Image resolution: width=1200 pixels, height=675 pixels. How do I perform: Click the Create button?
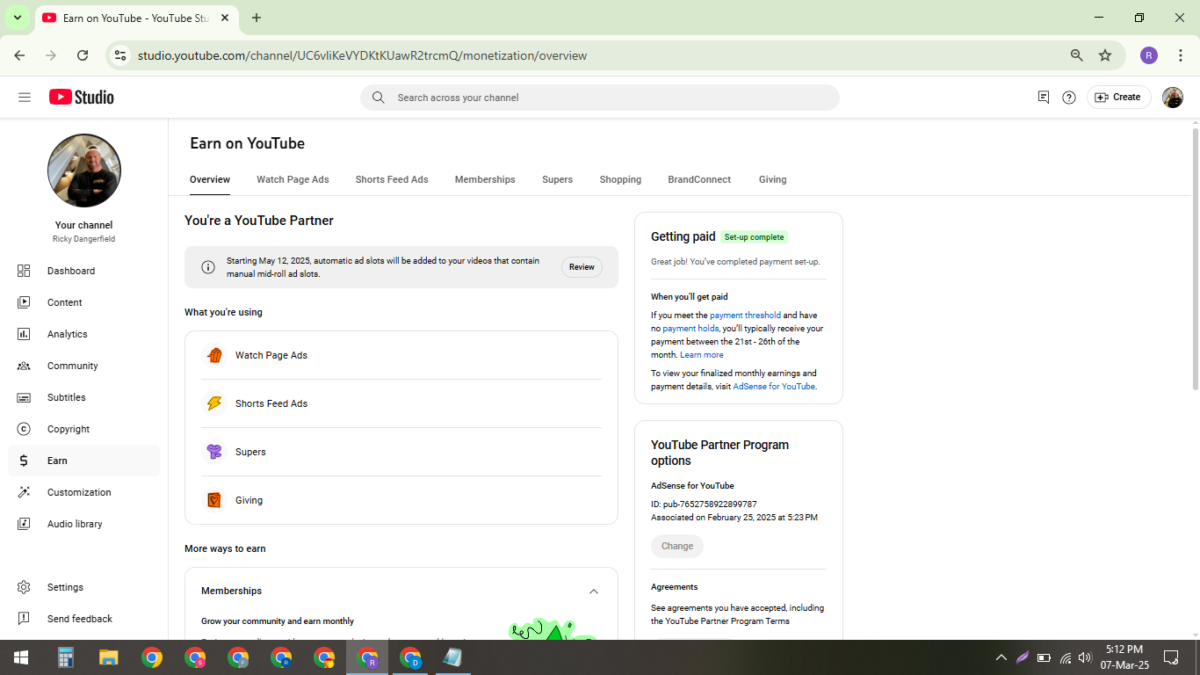point(1119,97)
